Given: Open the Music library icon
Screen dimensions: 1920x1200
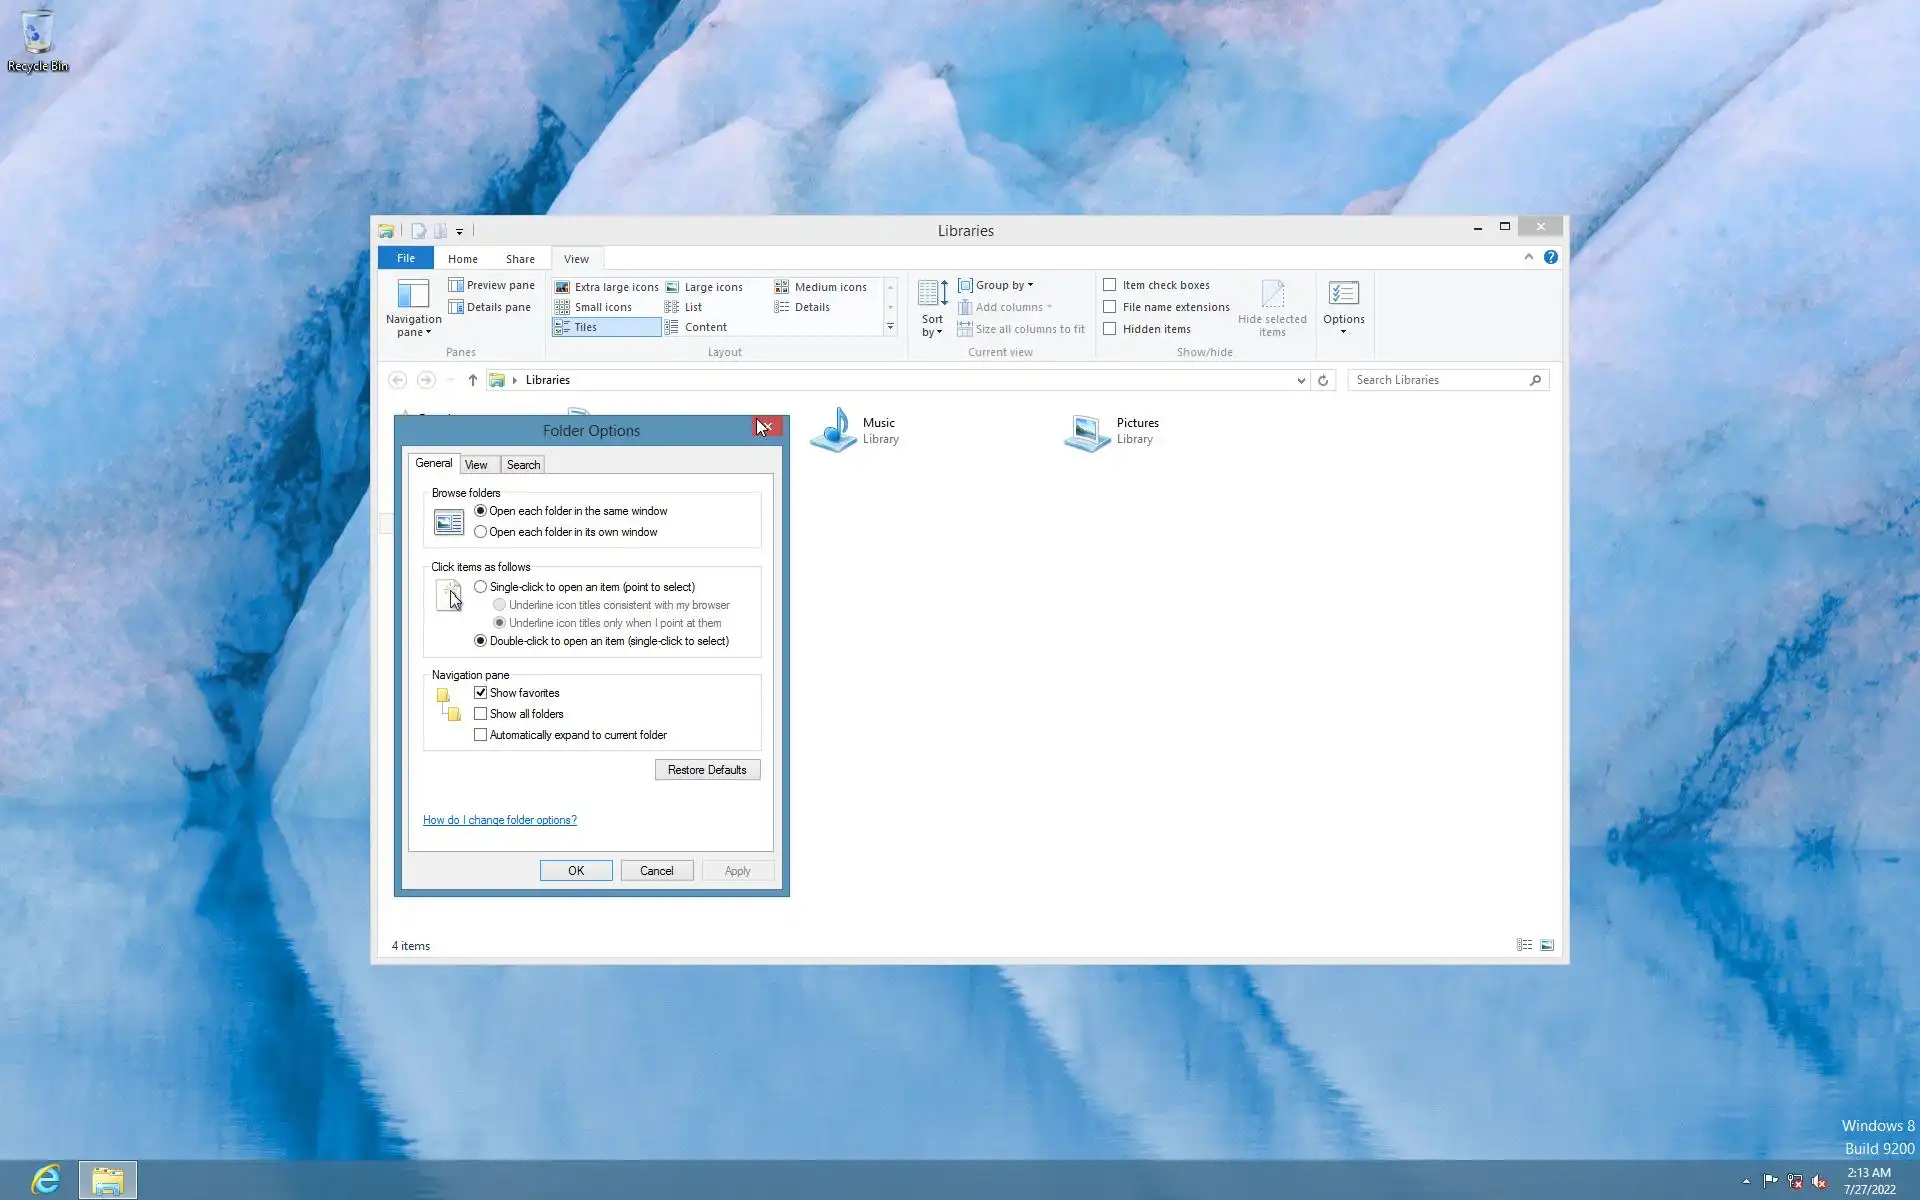Looking at the screenshot, I should (833, 431).
